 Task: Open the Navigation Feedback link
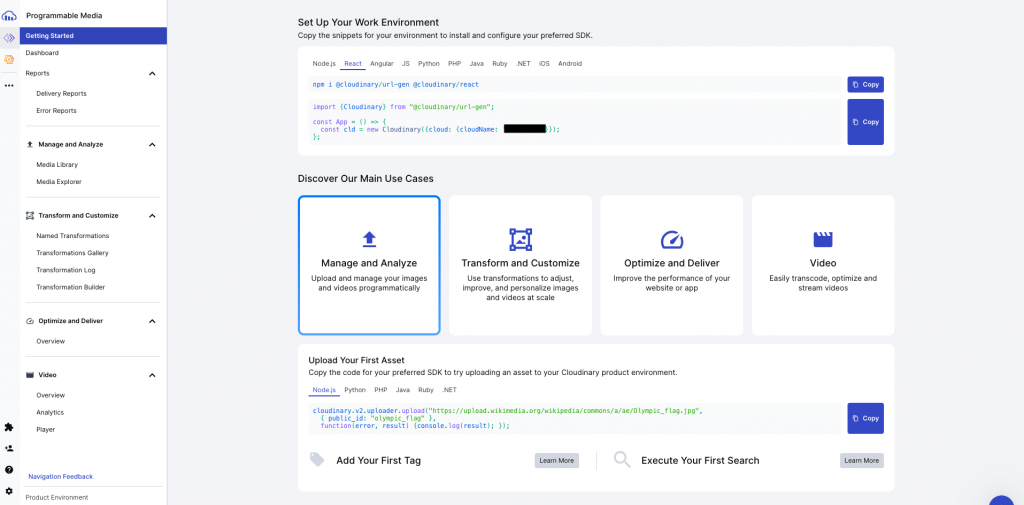pos(61,477)
